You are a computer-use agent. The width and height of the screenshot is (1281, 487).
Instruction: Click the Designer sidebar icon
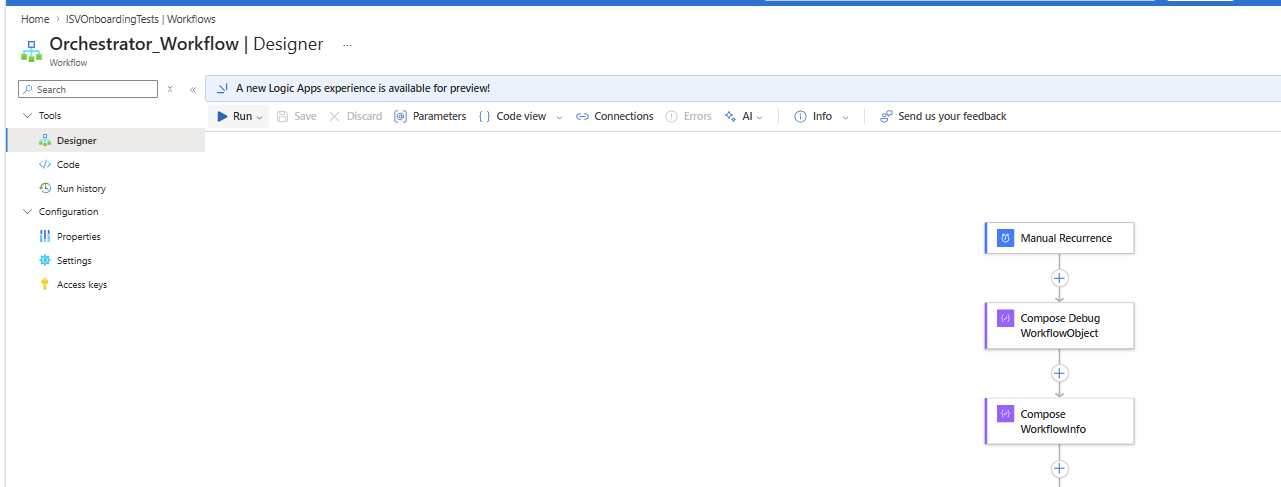(44, 141)
